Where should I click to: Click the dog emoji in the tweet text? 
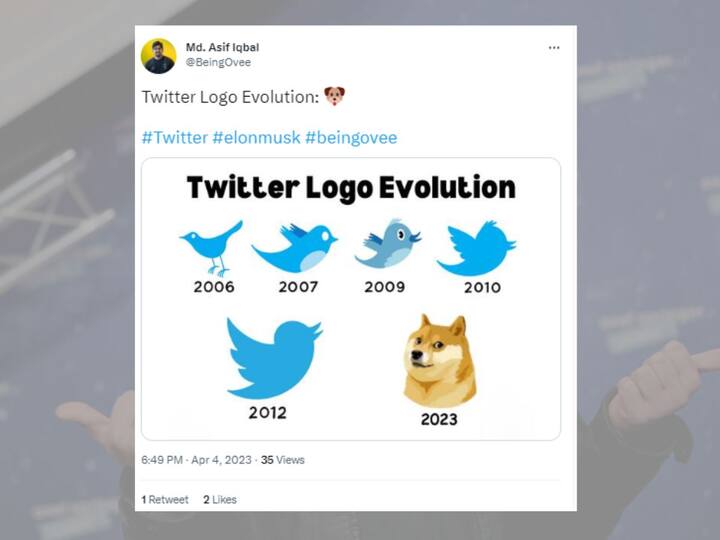coord(334,97)
